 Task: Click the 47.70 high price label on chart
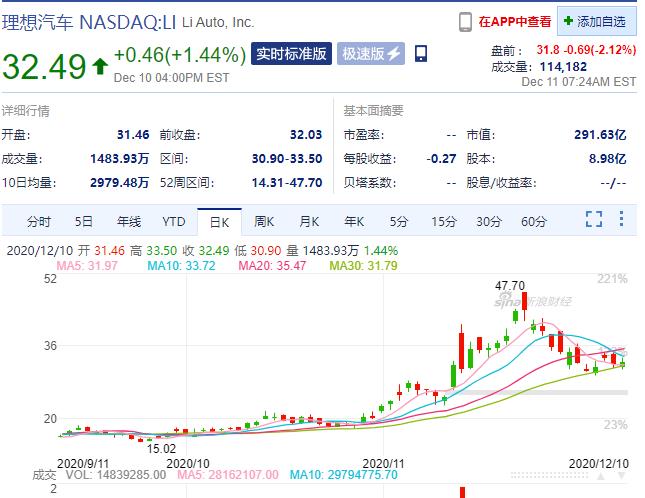point(510,285)
